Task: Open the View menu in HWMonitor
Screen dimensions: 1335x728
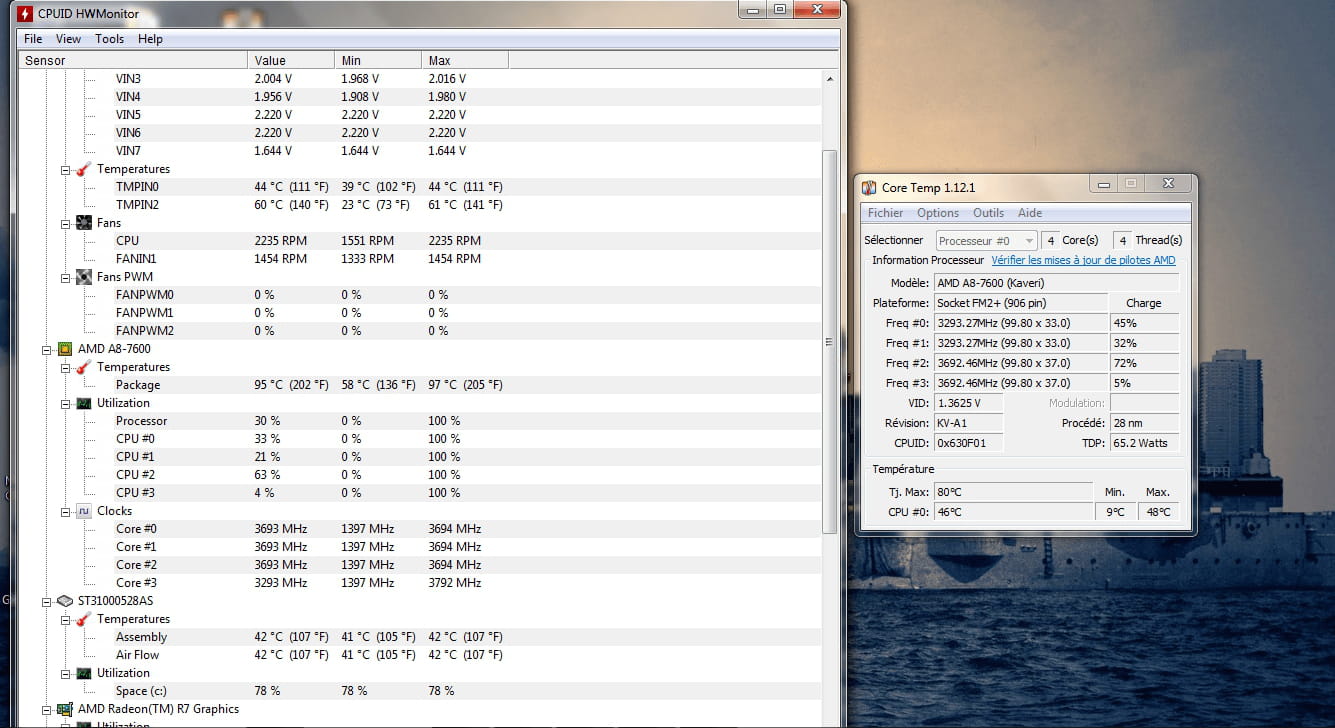Action: 68,39
